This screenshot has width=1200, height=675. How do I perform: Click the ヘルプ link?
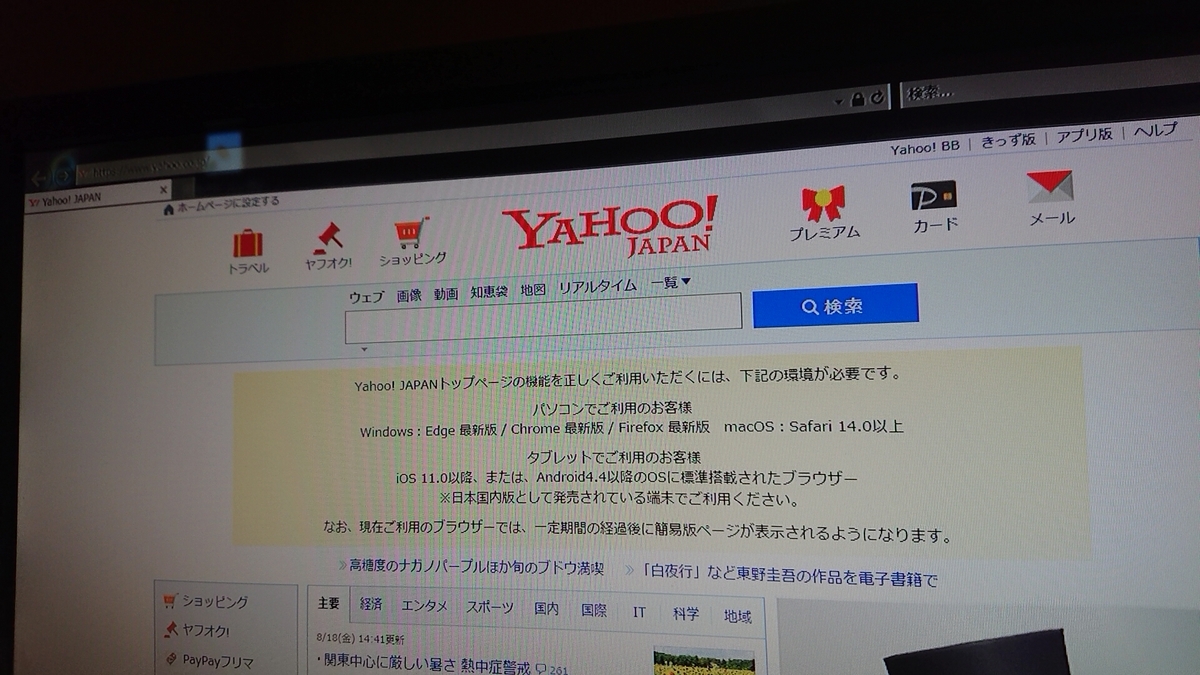pos(1156,131)
